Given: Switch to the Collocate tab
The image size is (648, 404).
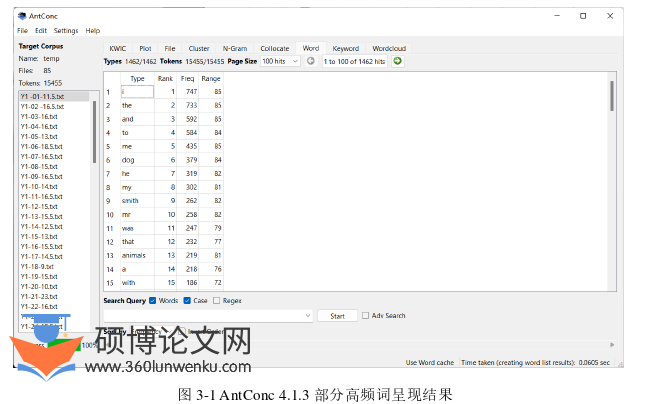Looking at the screenshot, I should click(274, 48).
